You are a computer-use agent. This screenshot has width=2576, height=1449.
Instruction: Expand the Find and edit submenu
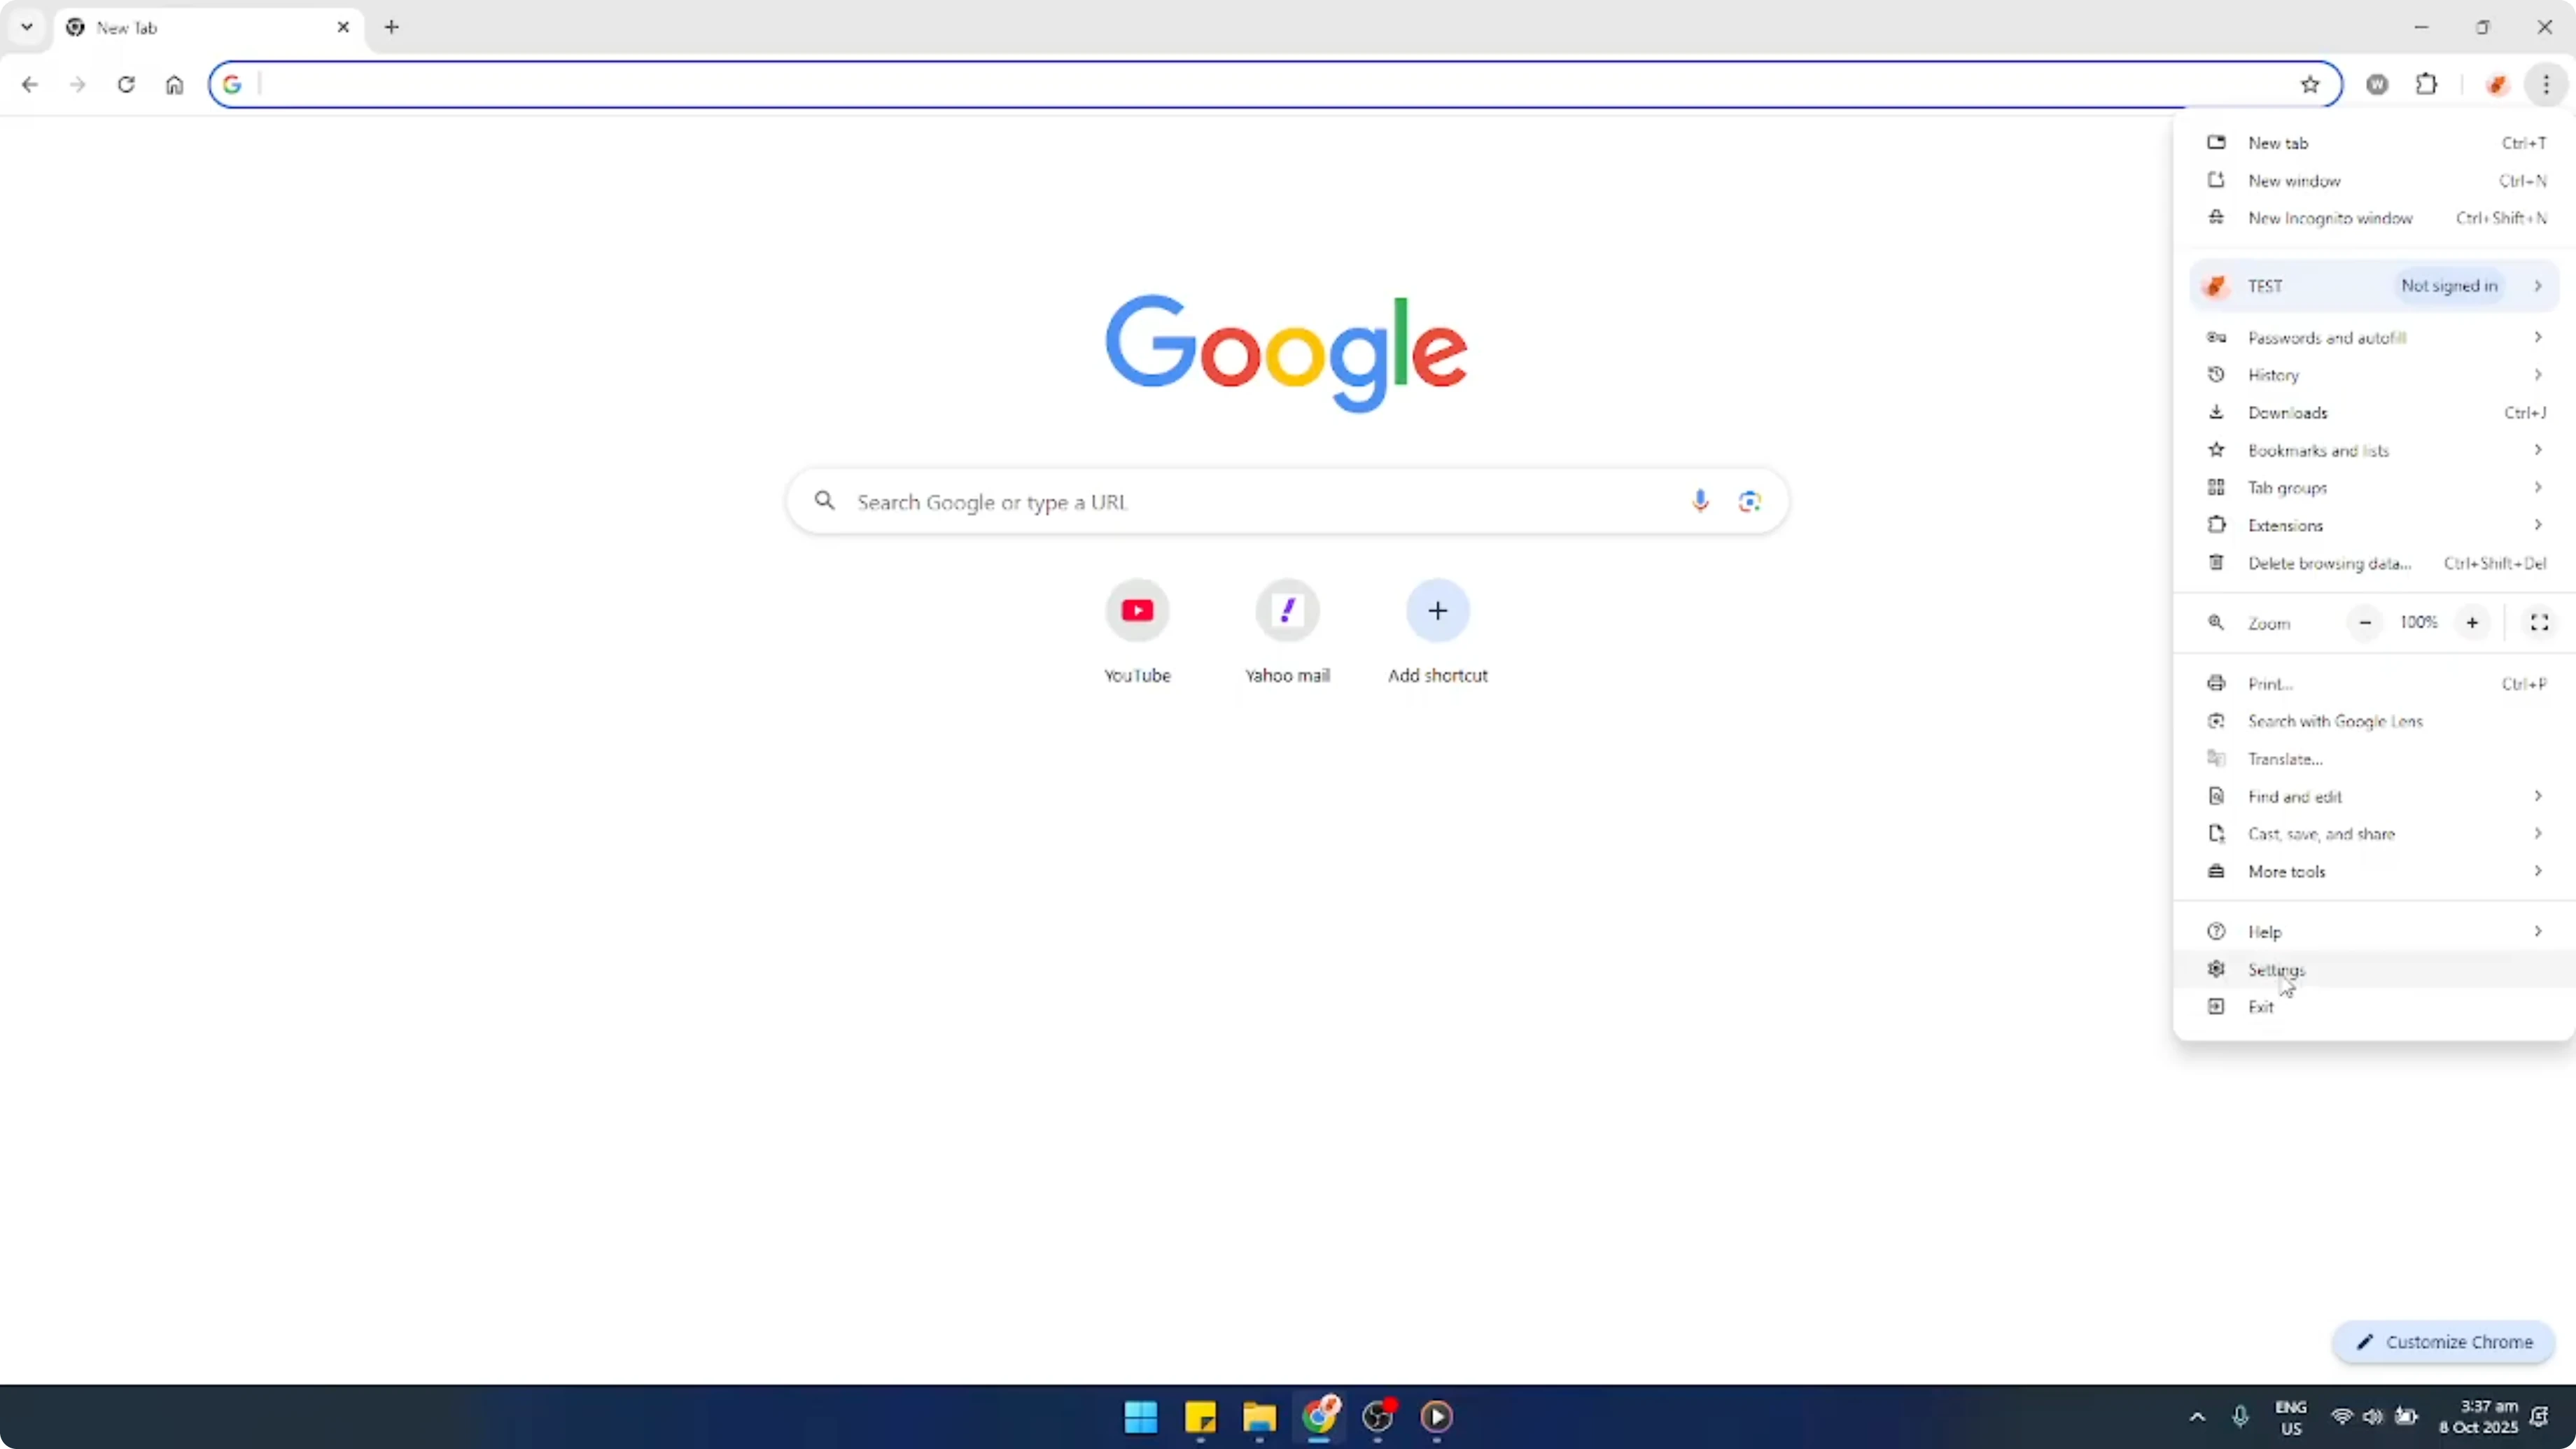point(2375,796)
